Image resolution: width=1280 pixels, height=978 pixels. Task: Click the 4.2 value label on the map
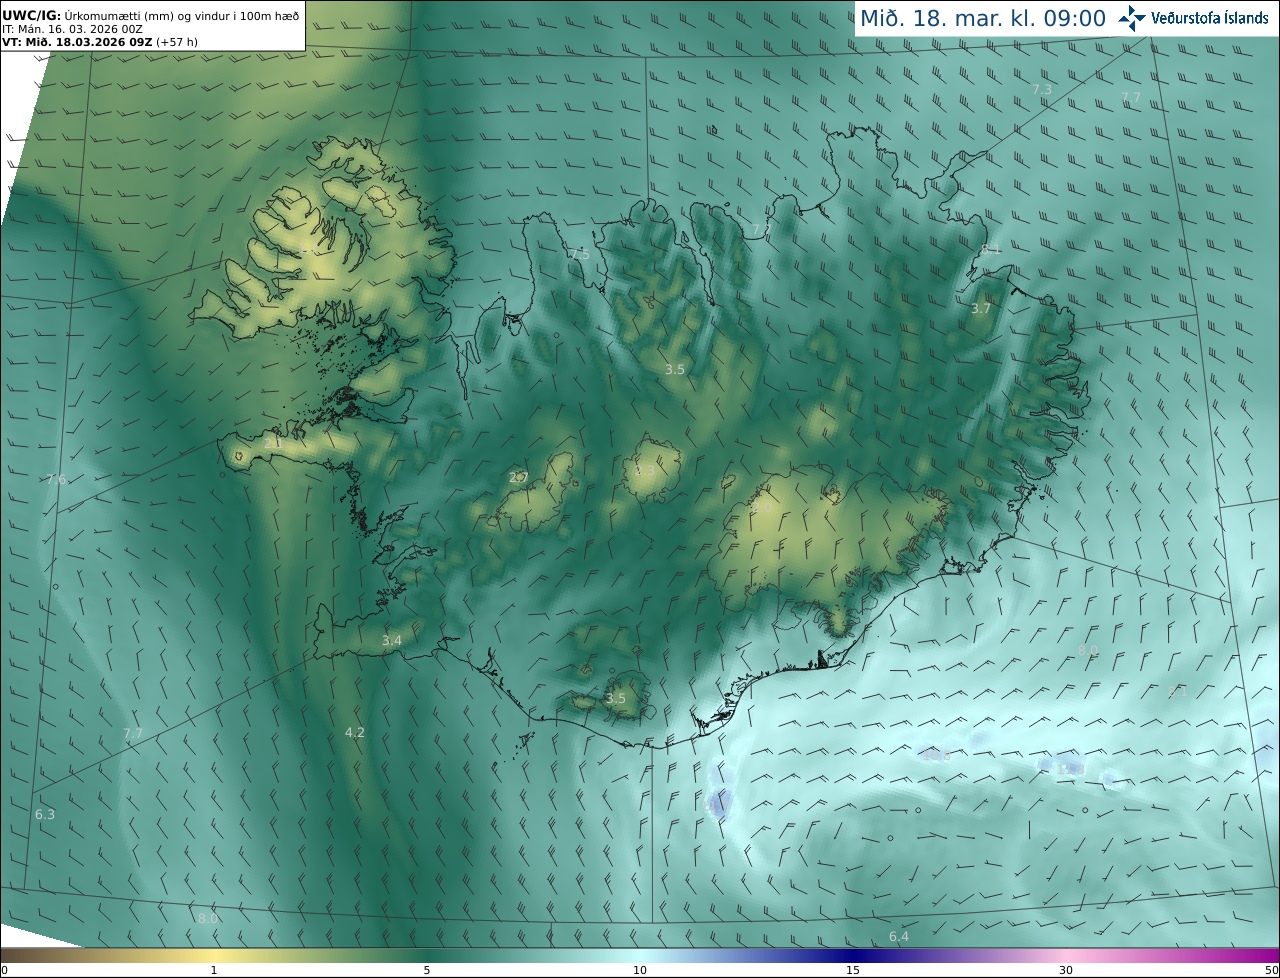355,732
